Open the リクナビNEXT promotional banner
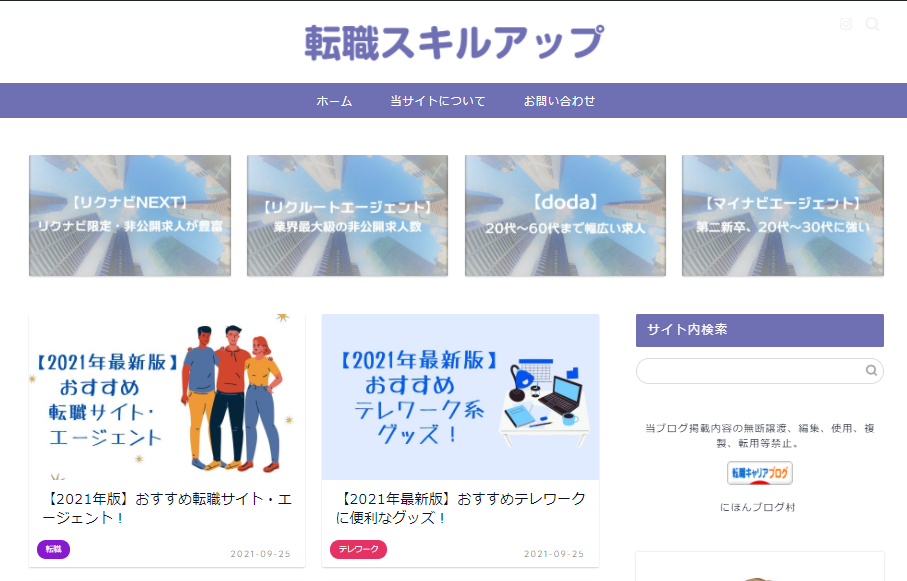907x581 pixels. (x=129, y=215)
